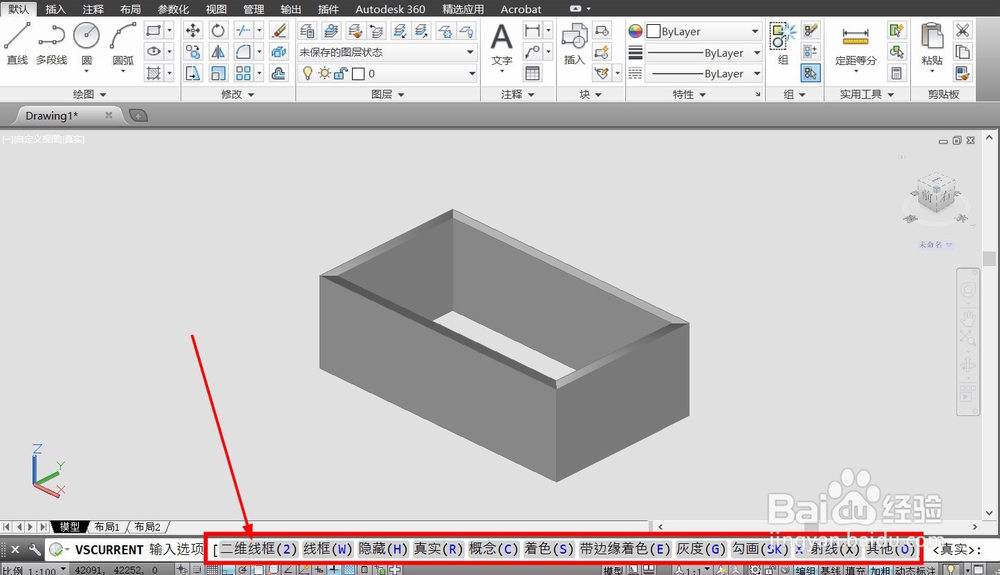Expand the 绘图 panel
Screen dimensions: 1000x575
click(x=89, y=94)
